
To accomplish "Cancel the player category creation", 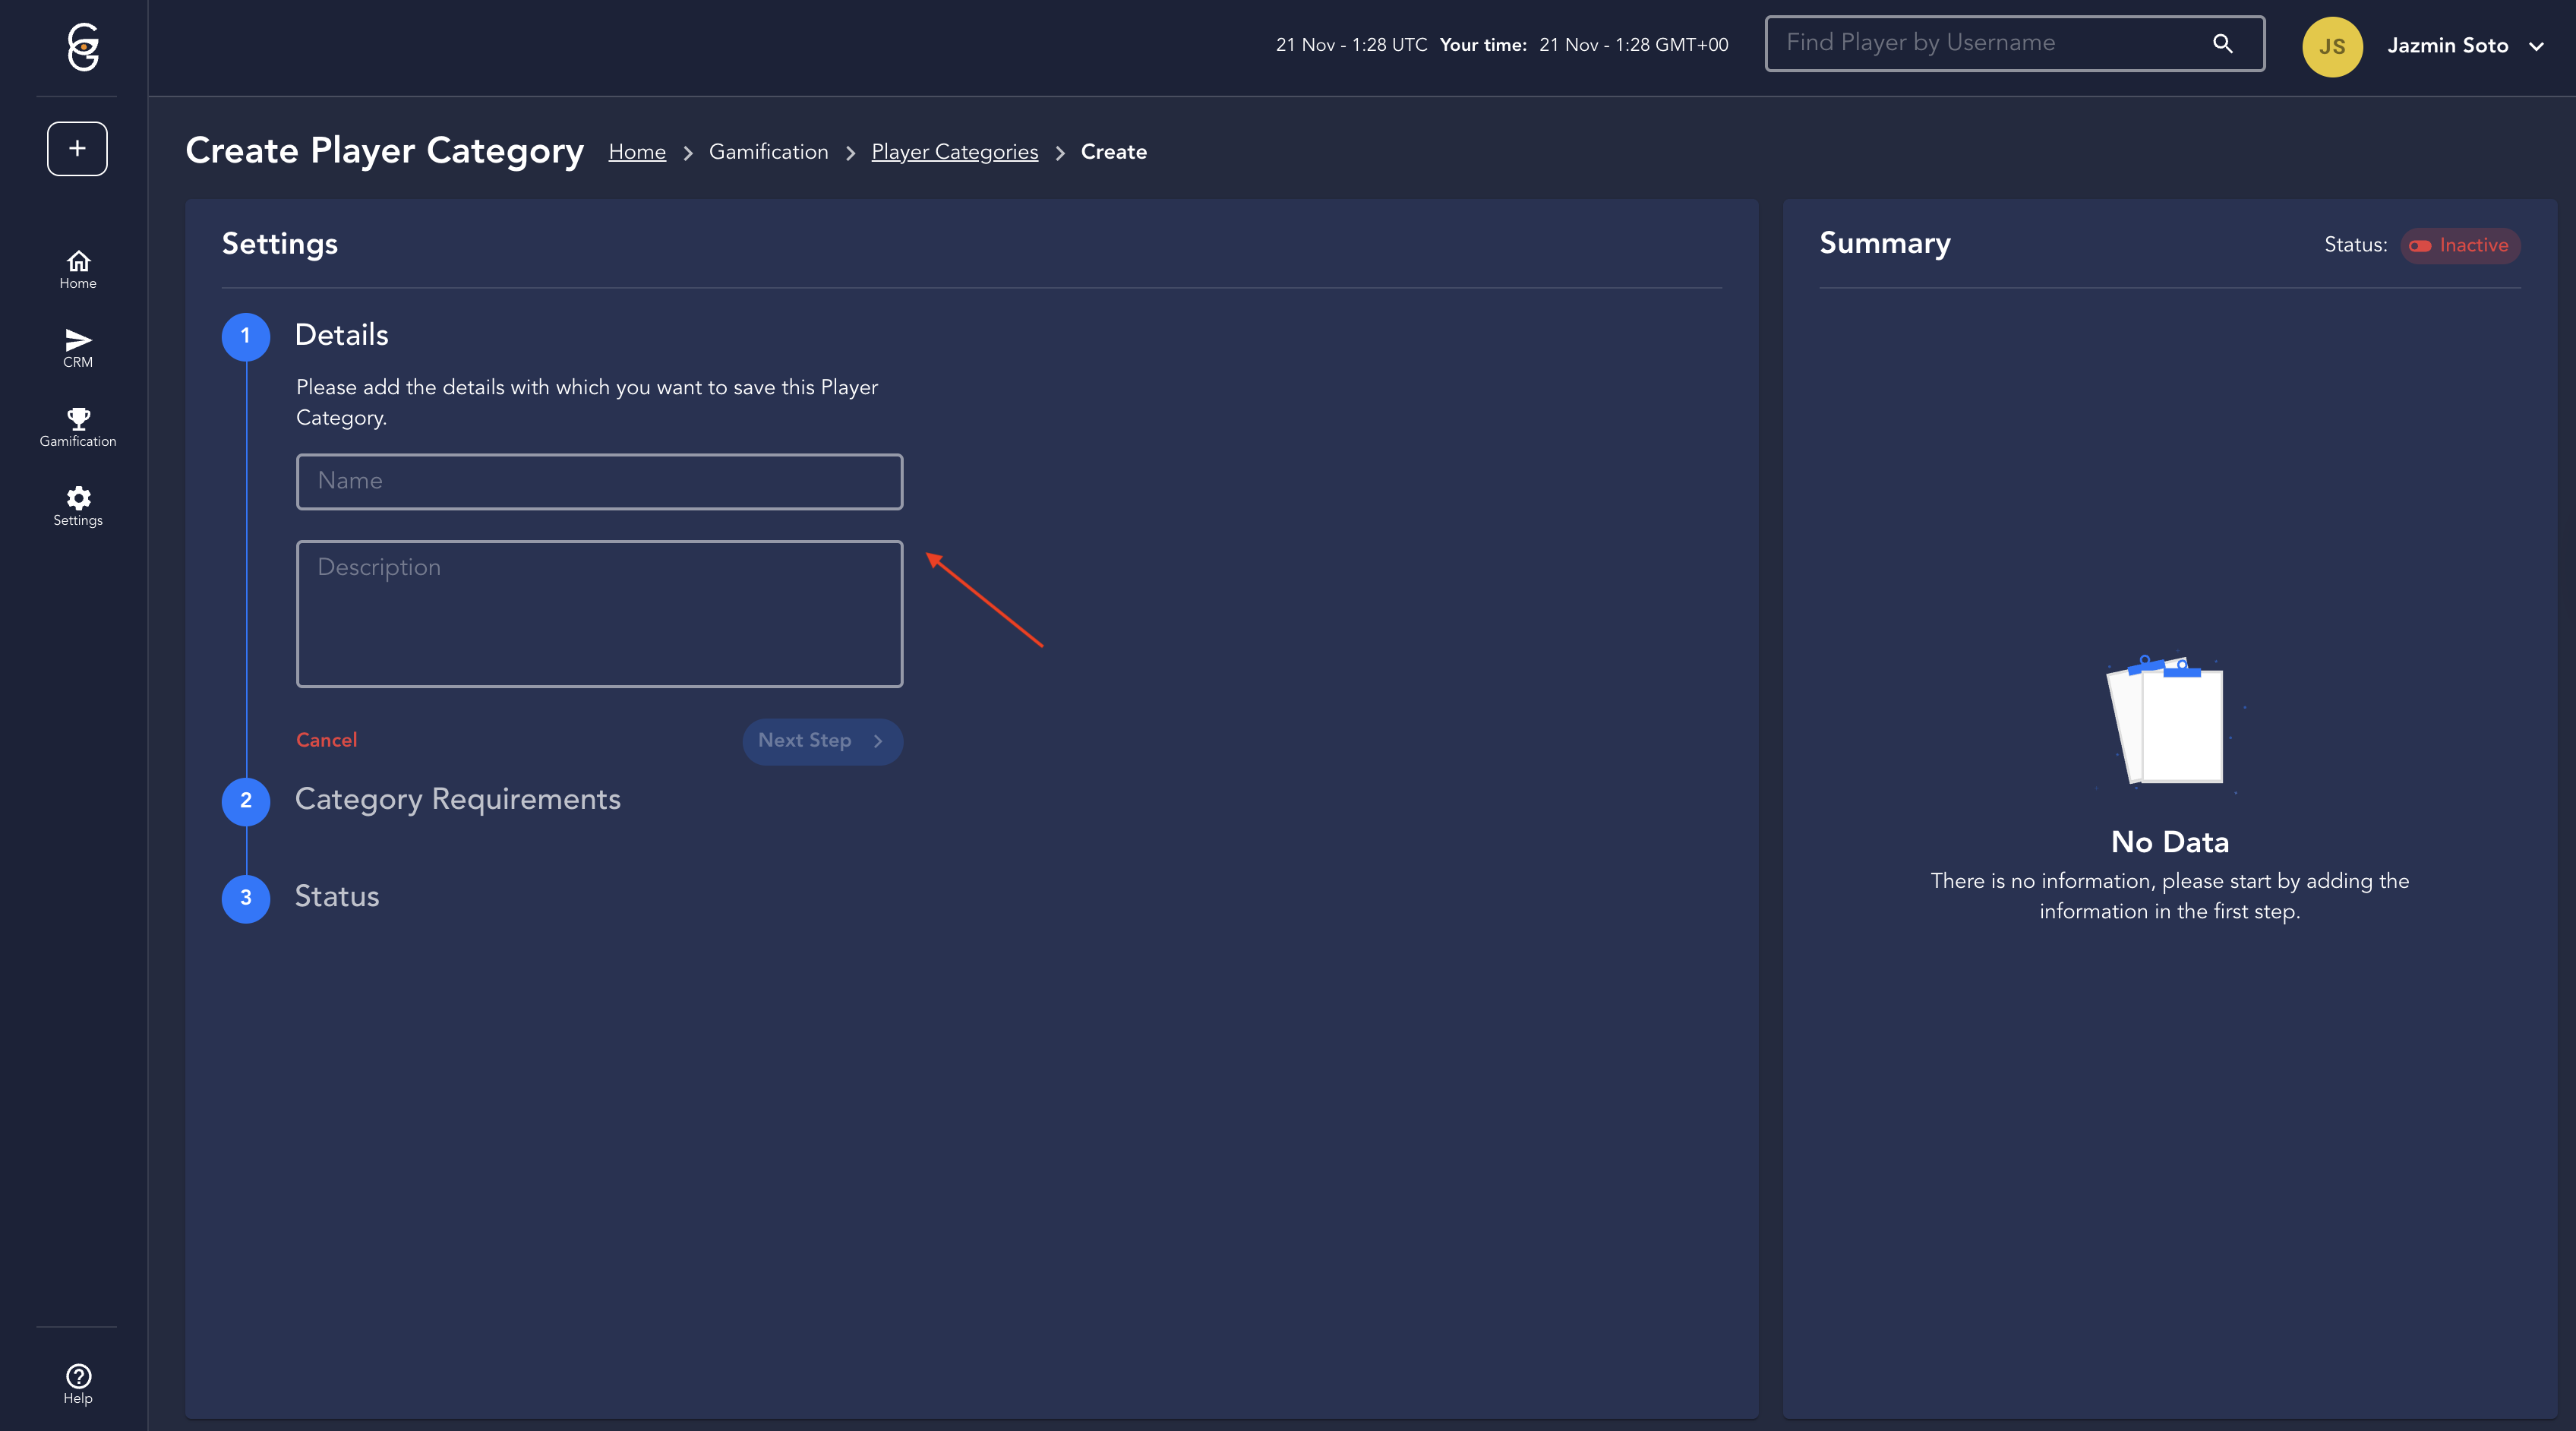I will (x=326, y=740).
